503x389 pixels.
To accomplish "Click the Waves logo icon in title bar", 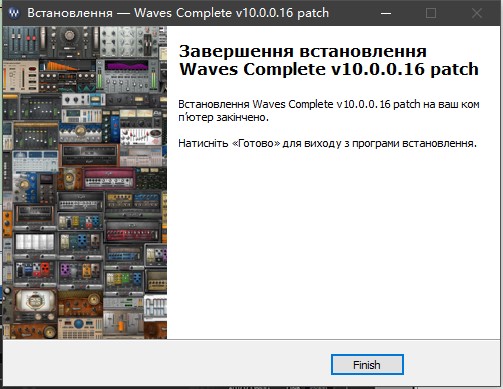I will point(14,13).
